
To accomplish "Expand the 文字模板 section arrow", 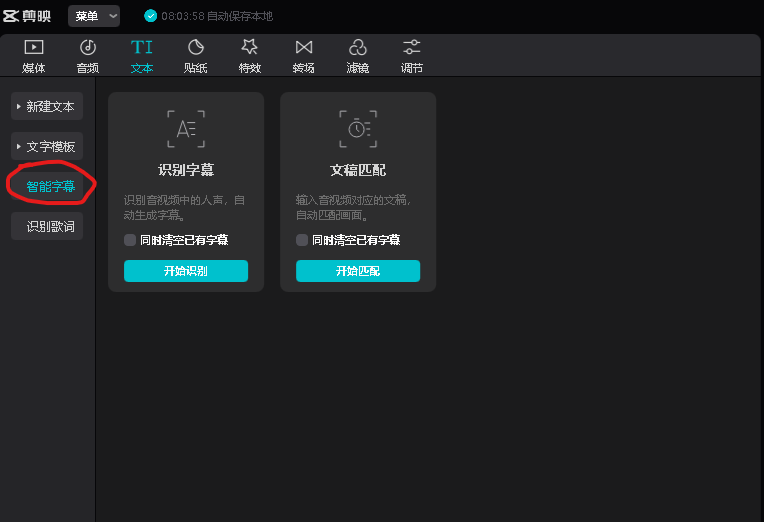I will click(x=19, y=146).
